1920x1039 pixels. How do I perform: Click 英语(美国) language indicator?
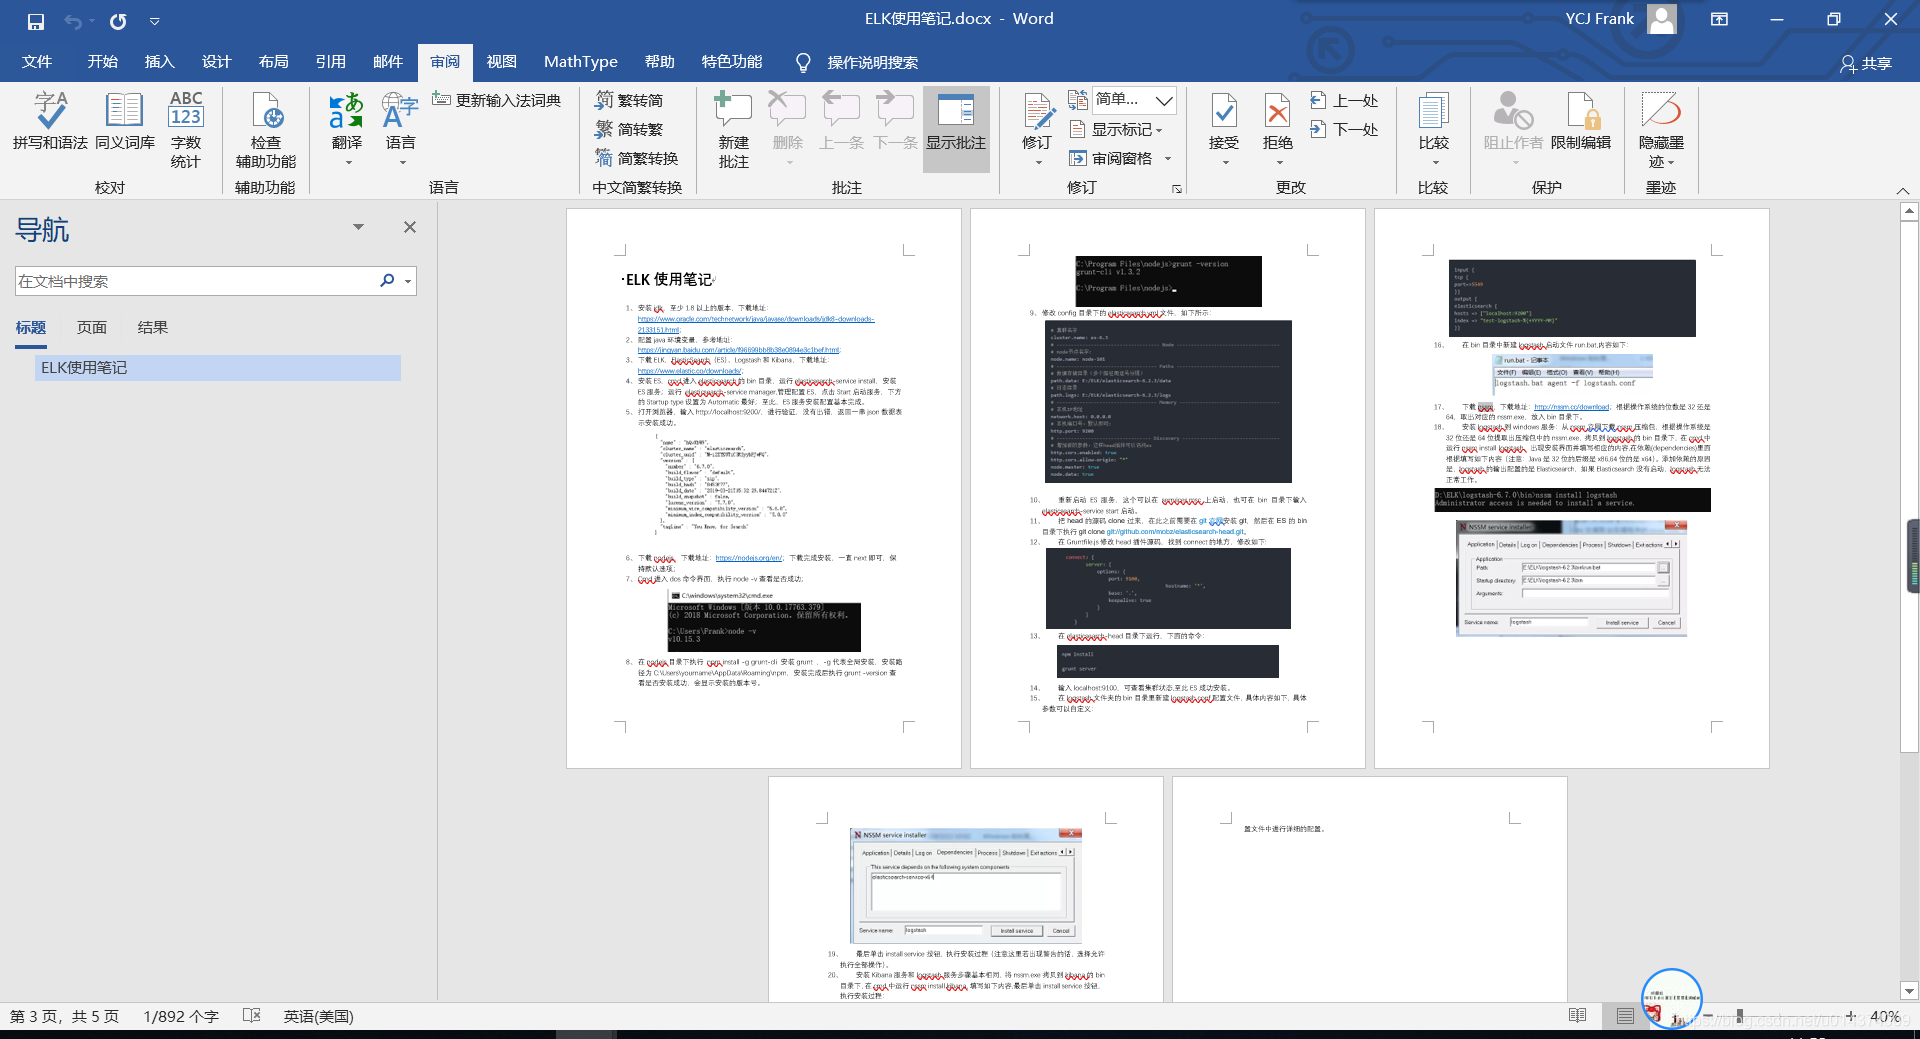318,1016
